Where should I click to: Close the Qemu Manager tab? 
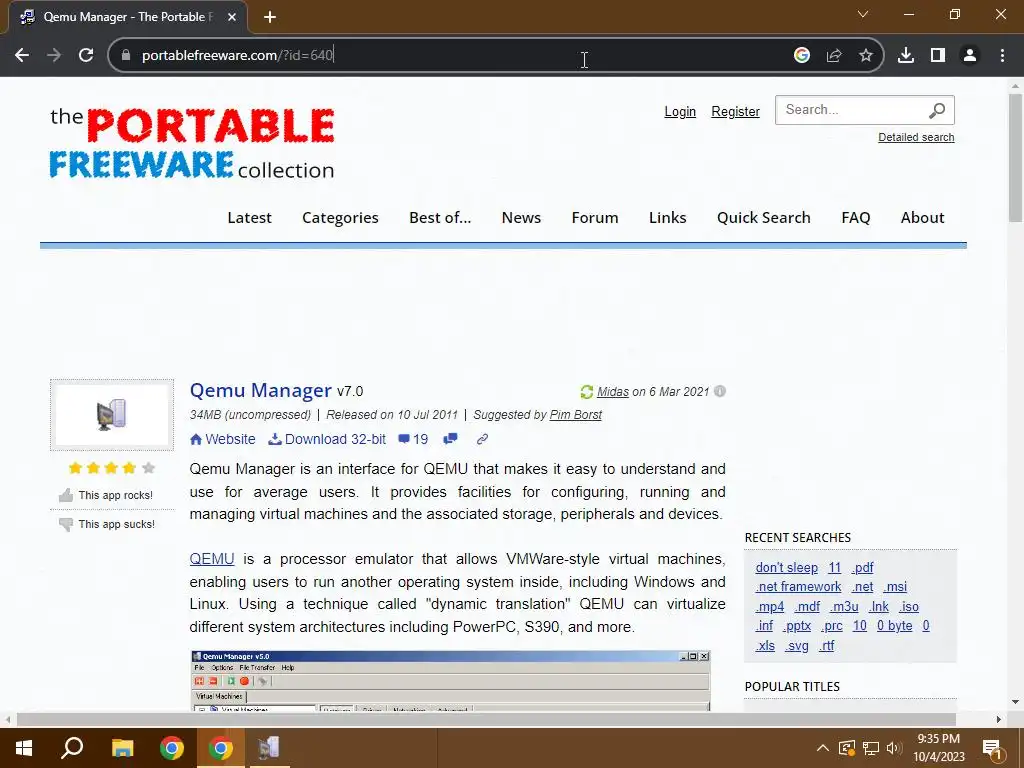pyautogui.click(x=232, y=17)
